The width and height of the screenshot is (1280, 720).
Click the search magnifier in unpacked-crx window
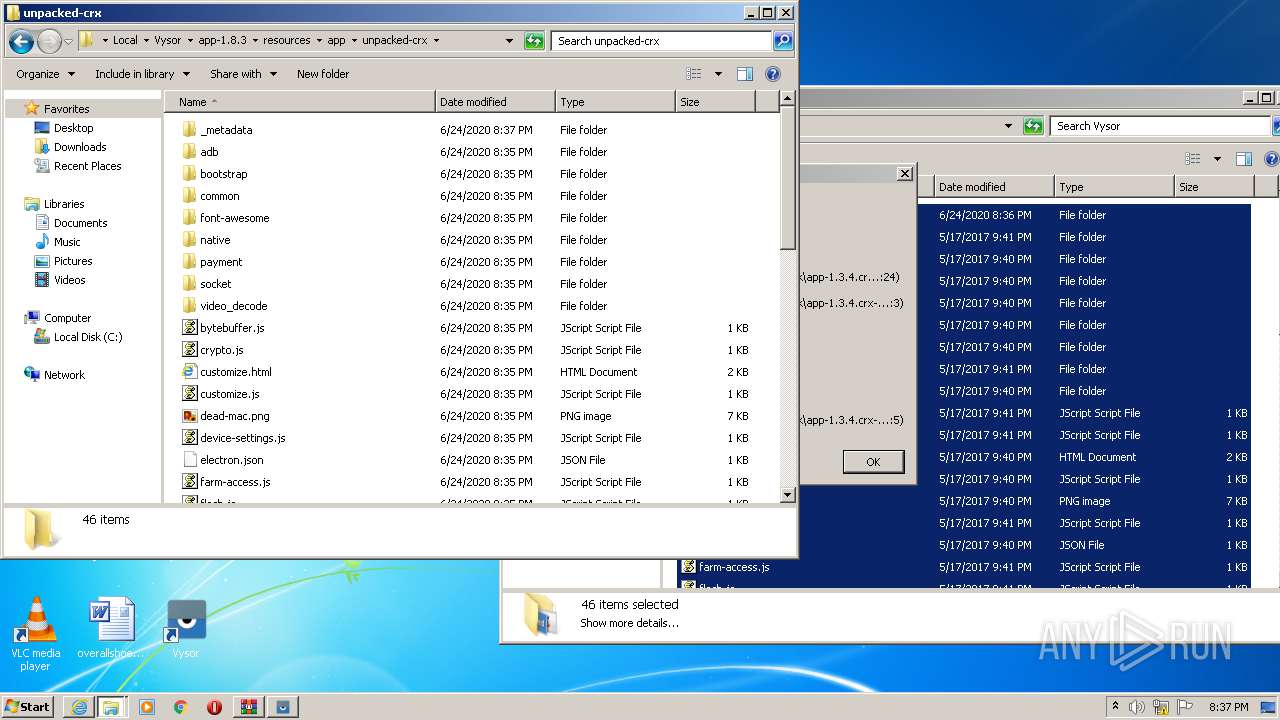click(783, 41)
